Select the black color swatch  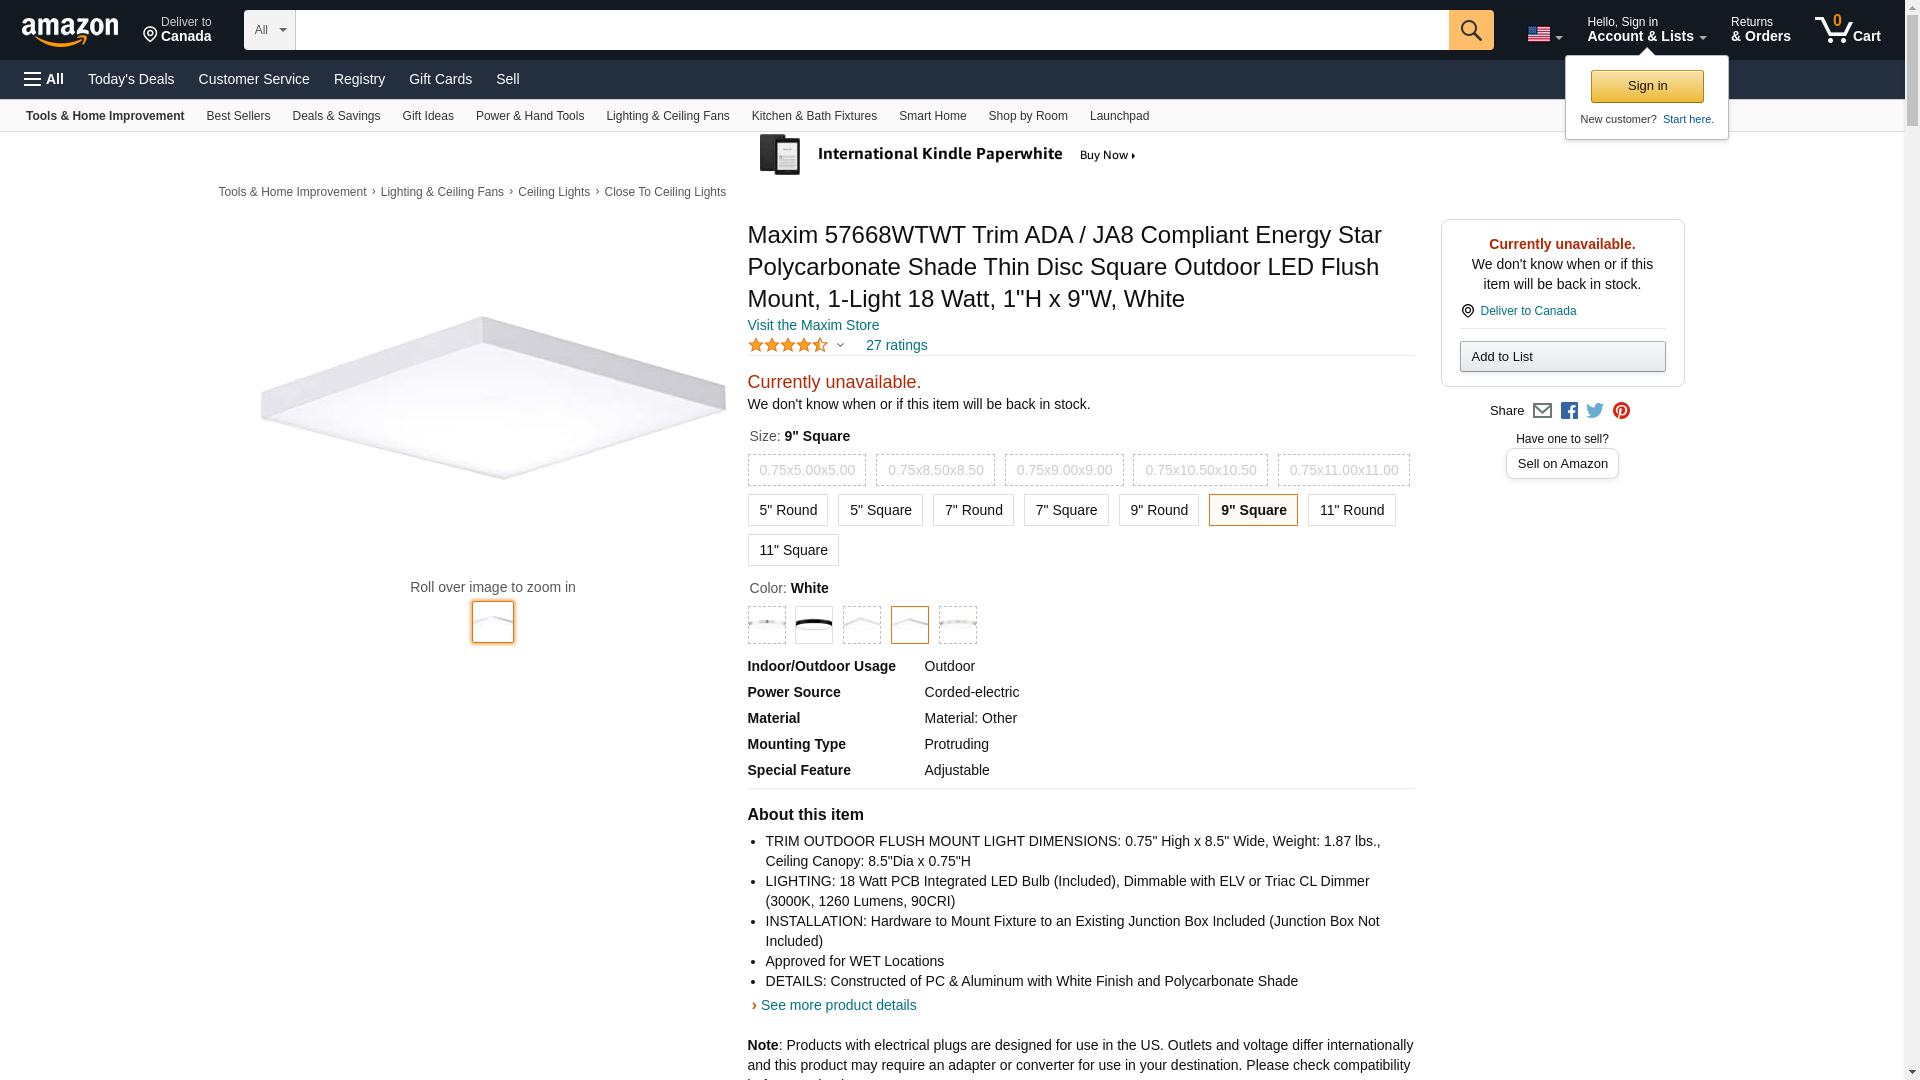[x=813, y=625]
